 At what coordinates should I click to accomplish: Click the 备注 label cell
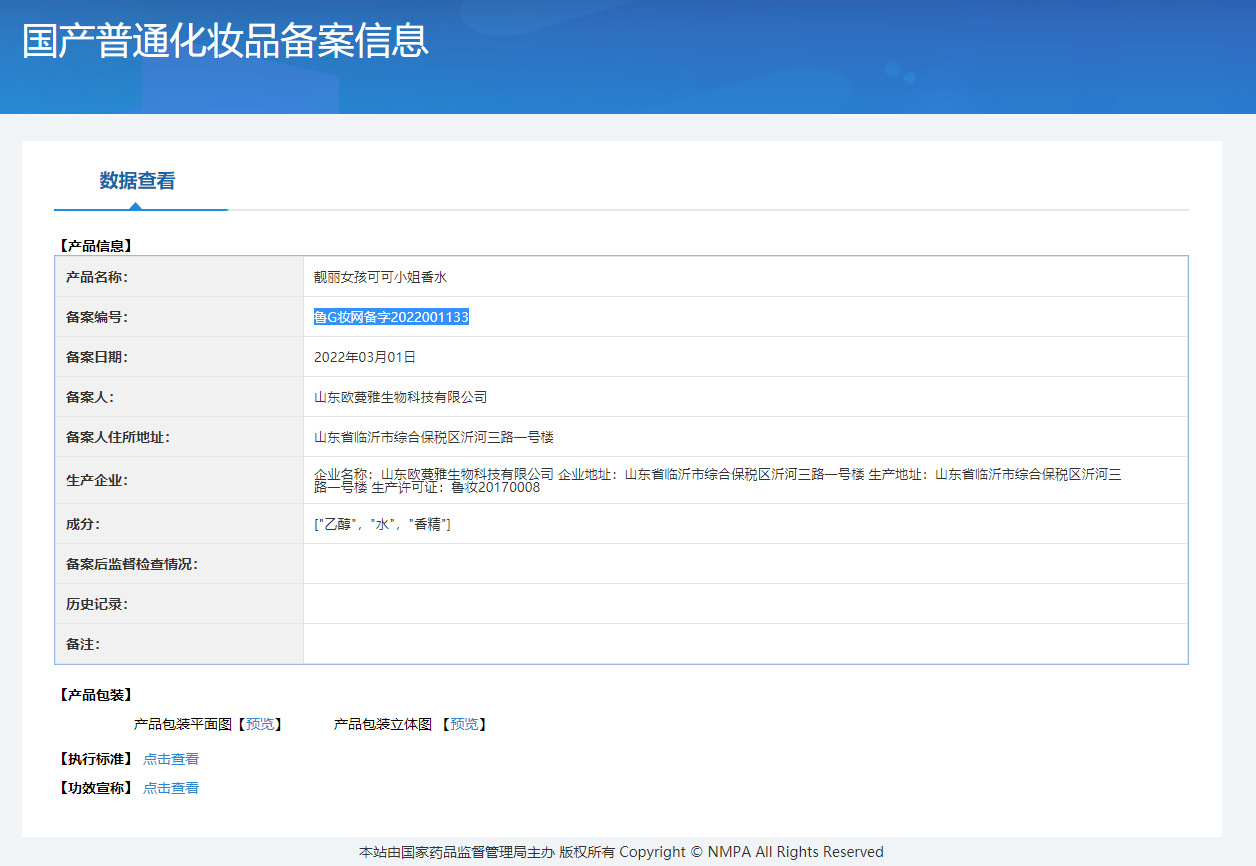[x=179, y=644]
